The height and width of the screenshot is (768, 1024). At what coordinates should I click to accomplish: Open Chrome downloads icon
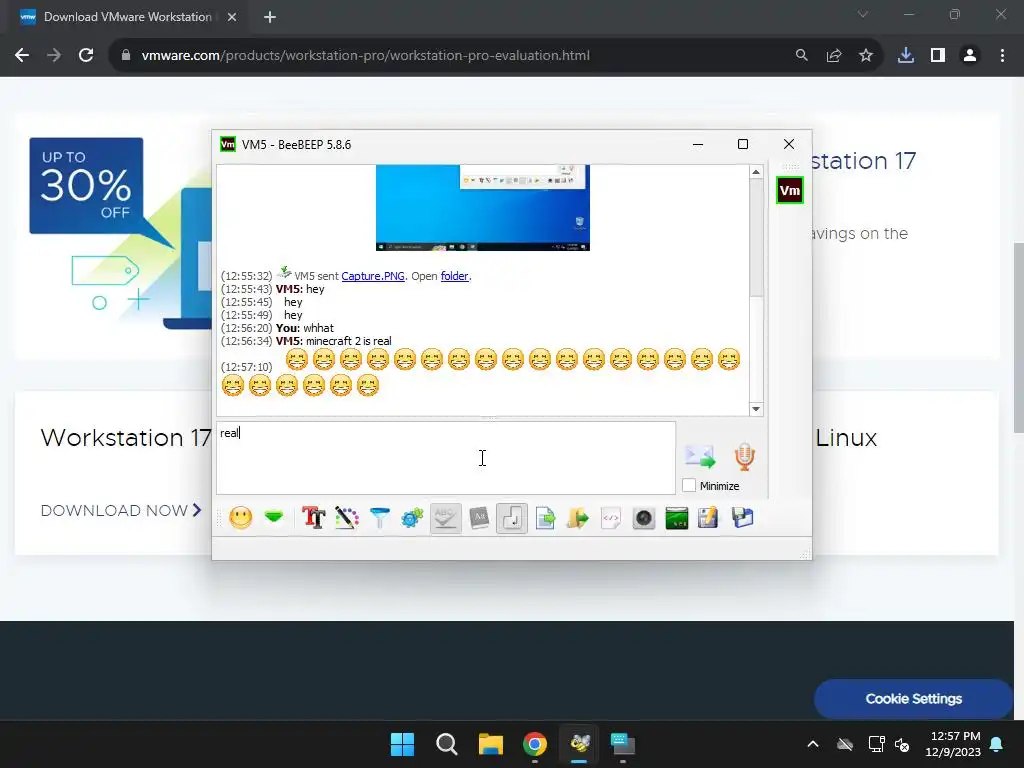pos(906,56)
